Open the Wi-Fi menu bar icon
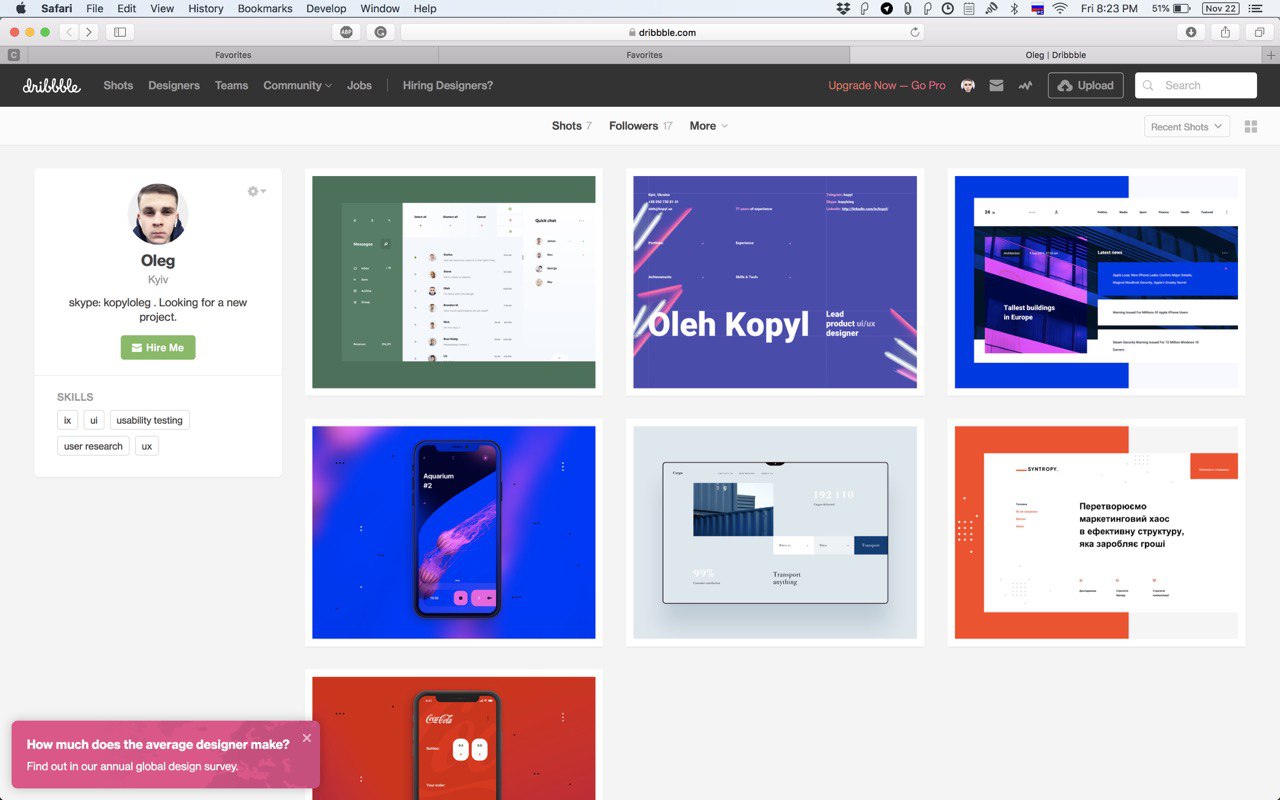Screen dimensions: 1280x800 pos(1060,8)
